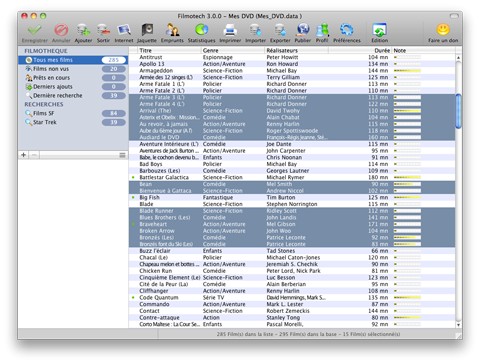Select Films non vus list
This screenshot has width=480, height=364.
click(x=73, y=69)
